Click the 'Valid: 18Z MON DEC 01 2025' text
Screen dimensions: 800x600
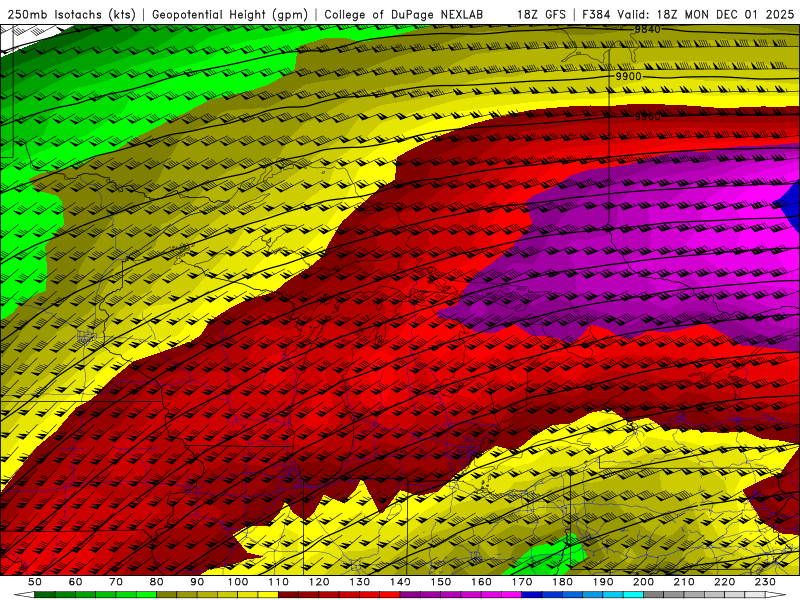[706, 15]
